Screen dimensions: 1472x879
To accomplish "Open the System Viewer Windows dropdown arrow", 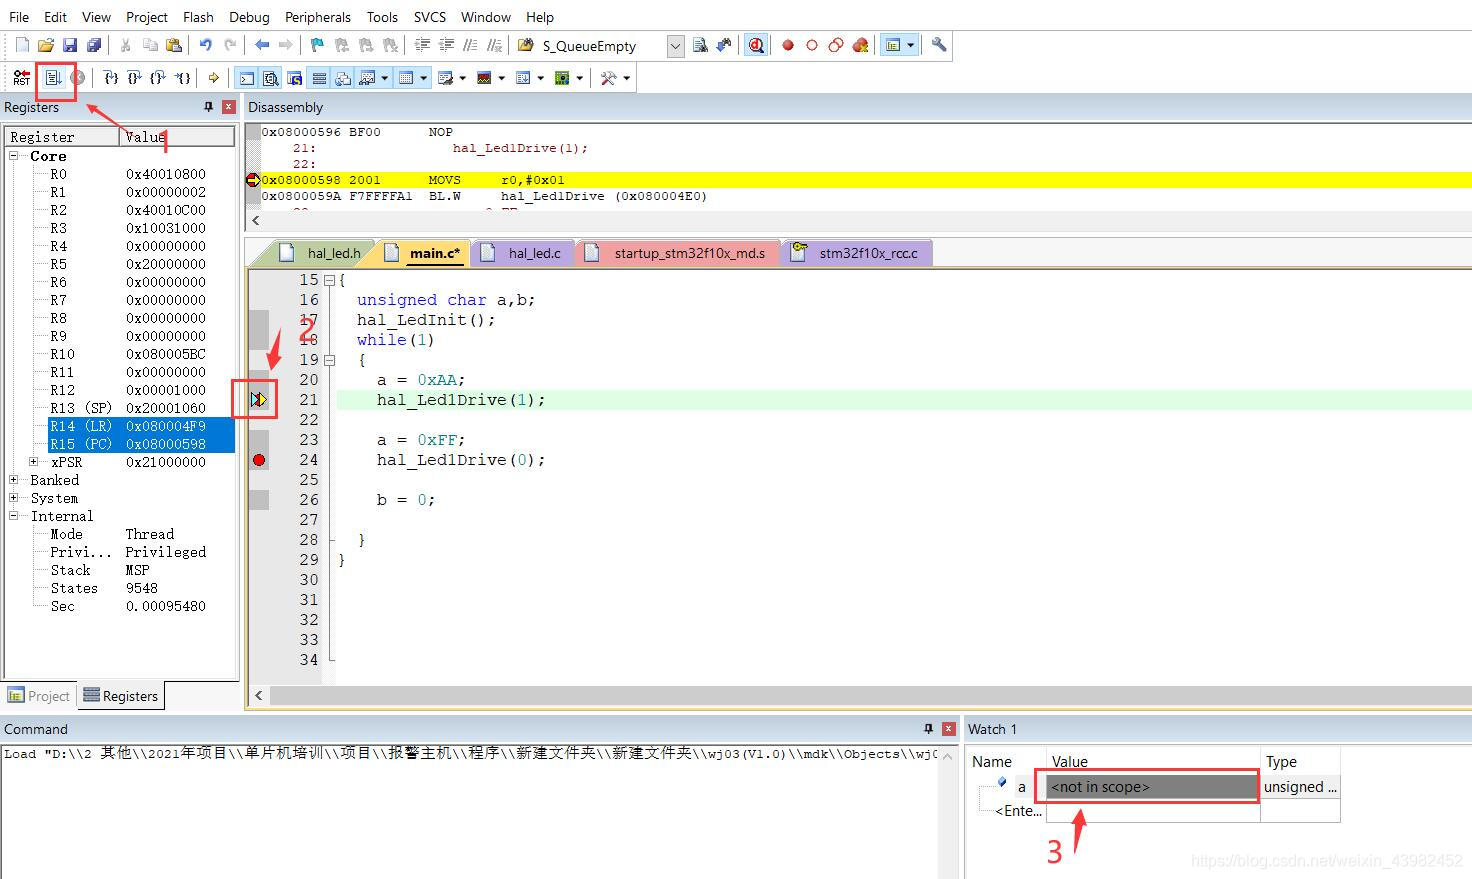I will pyautogui.click(x=580, y=78).
